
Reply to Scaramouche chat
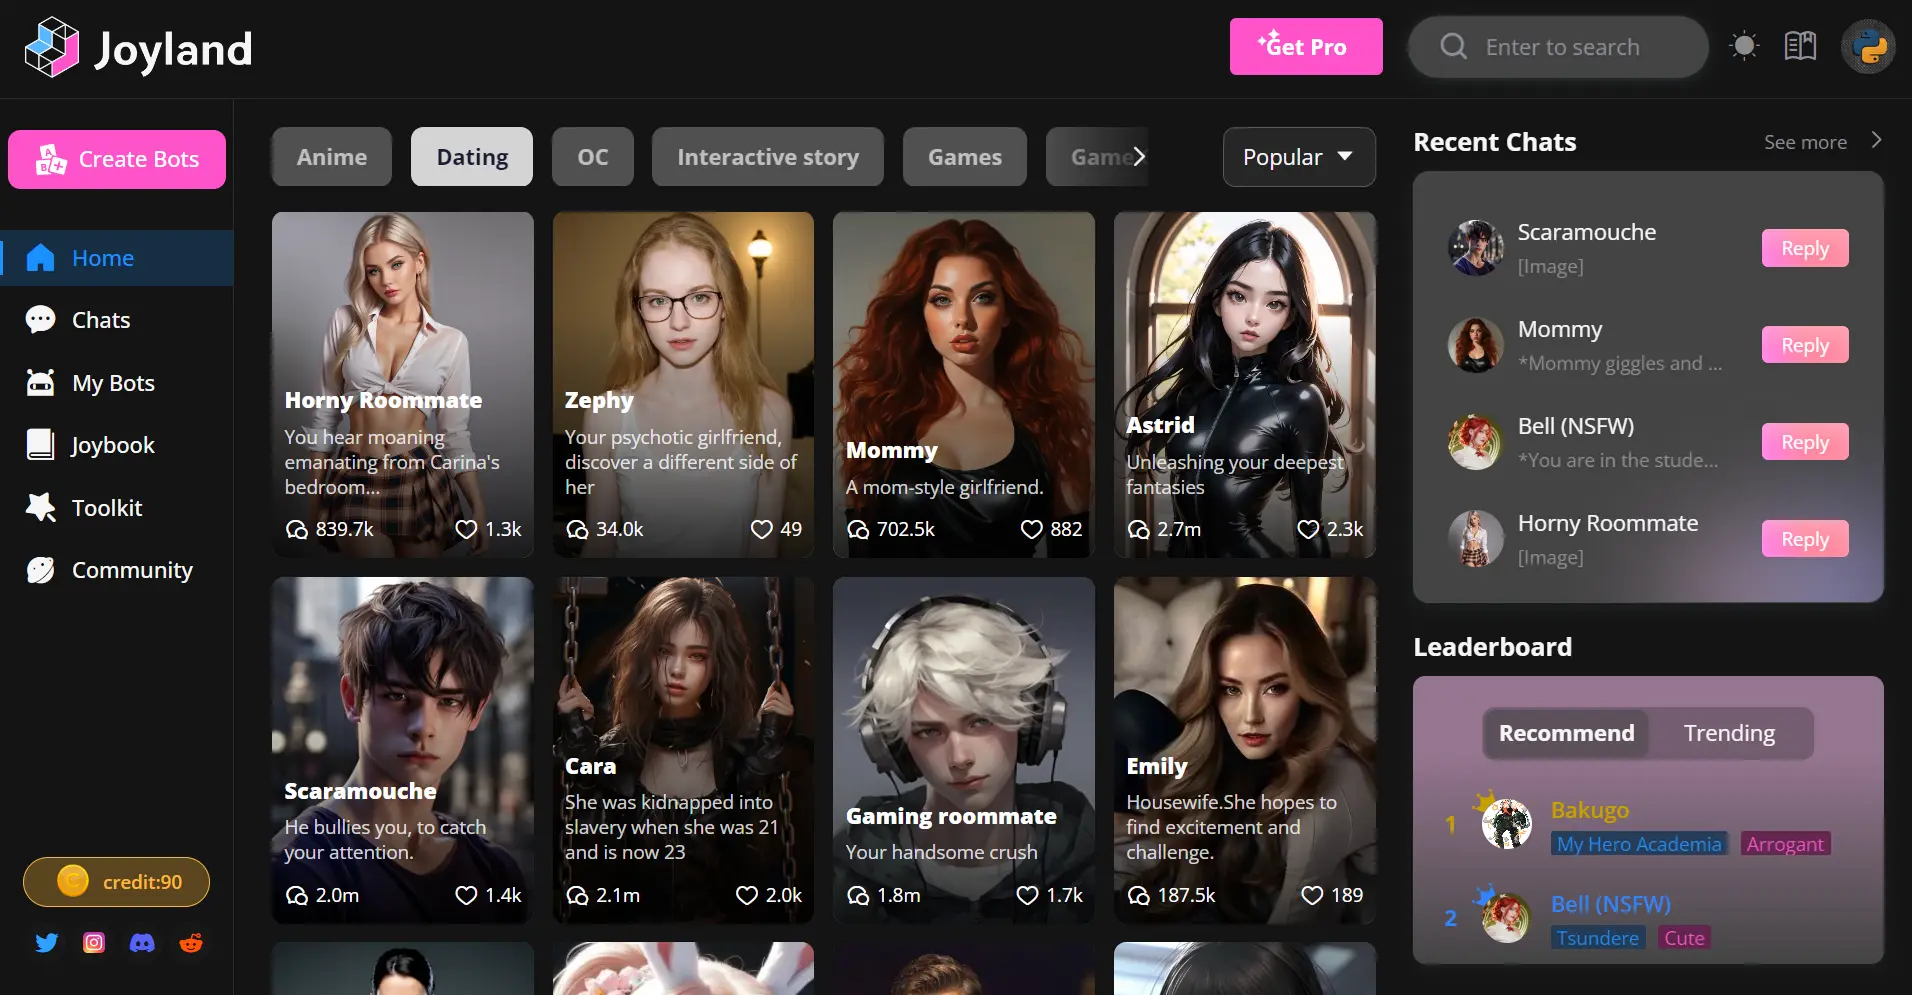click(x=1805, y=248)
